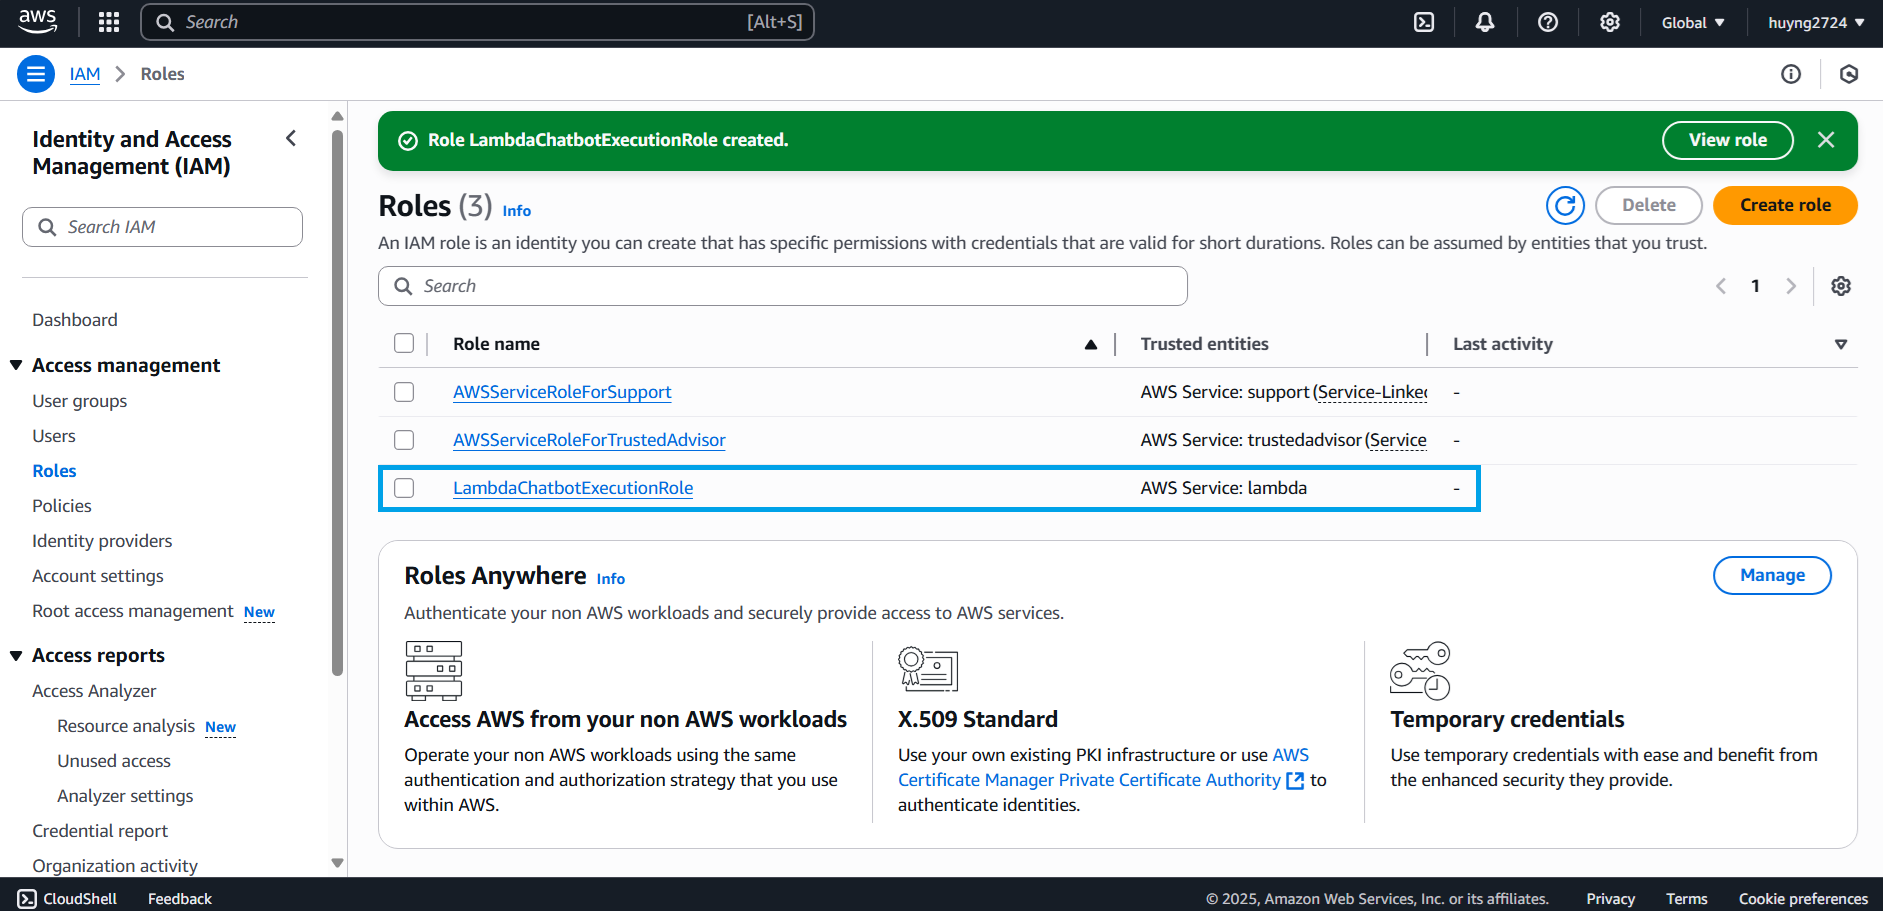Open console settings gear in top bar
The height and width of the screenshot is (911, 1883).
click(x=1610, y=22)
